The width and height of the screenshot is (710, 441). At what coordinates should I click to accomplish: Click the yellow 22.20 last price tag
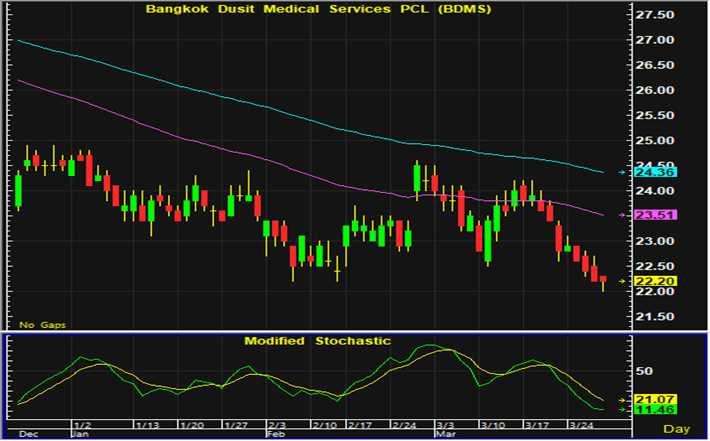pyautogui.click(x=655, y=281)
